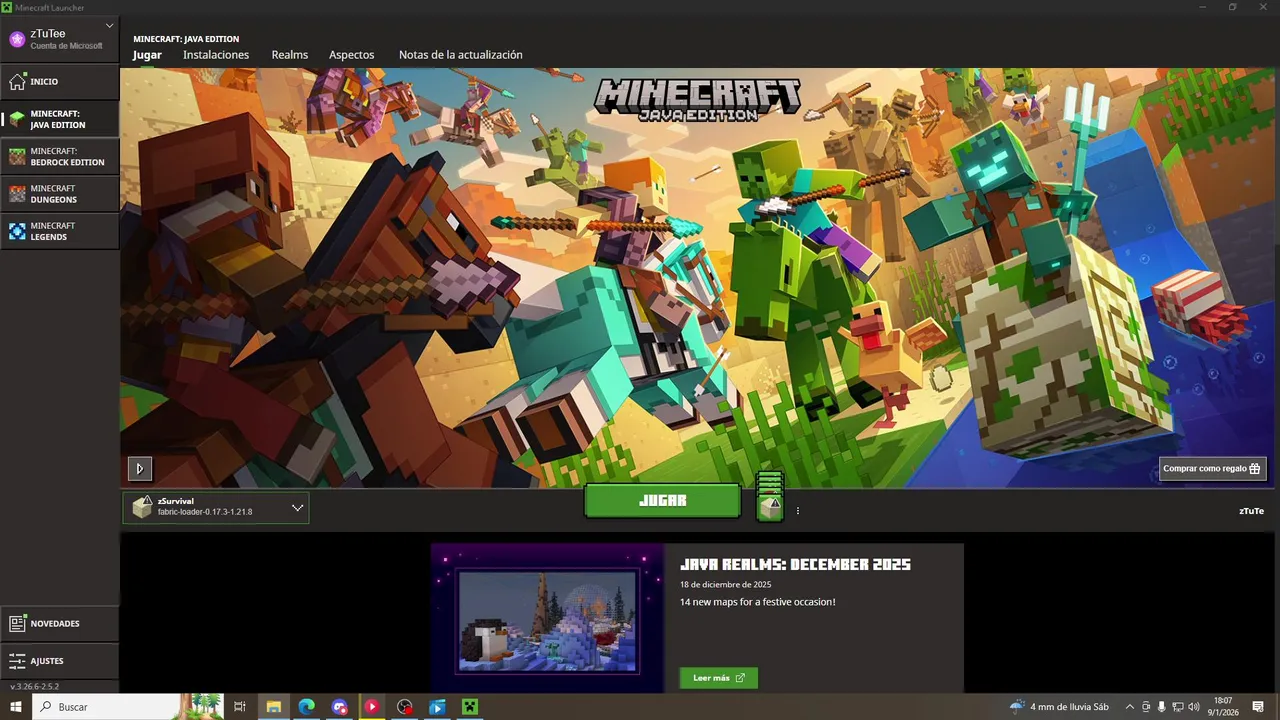Open the Windows notification center
The image size is (1280, 720).
click(1258, 707)
